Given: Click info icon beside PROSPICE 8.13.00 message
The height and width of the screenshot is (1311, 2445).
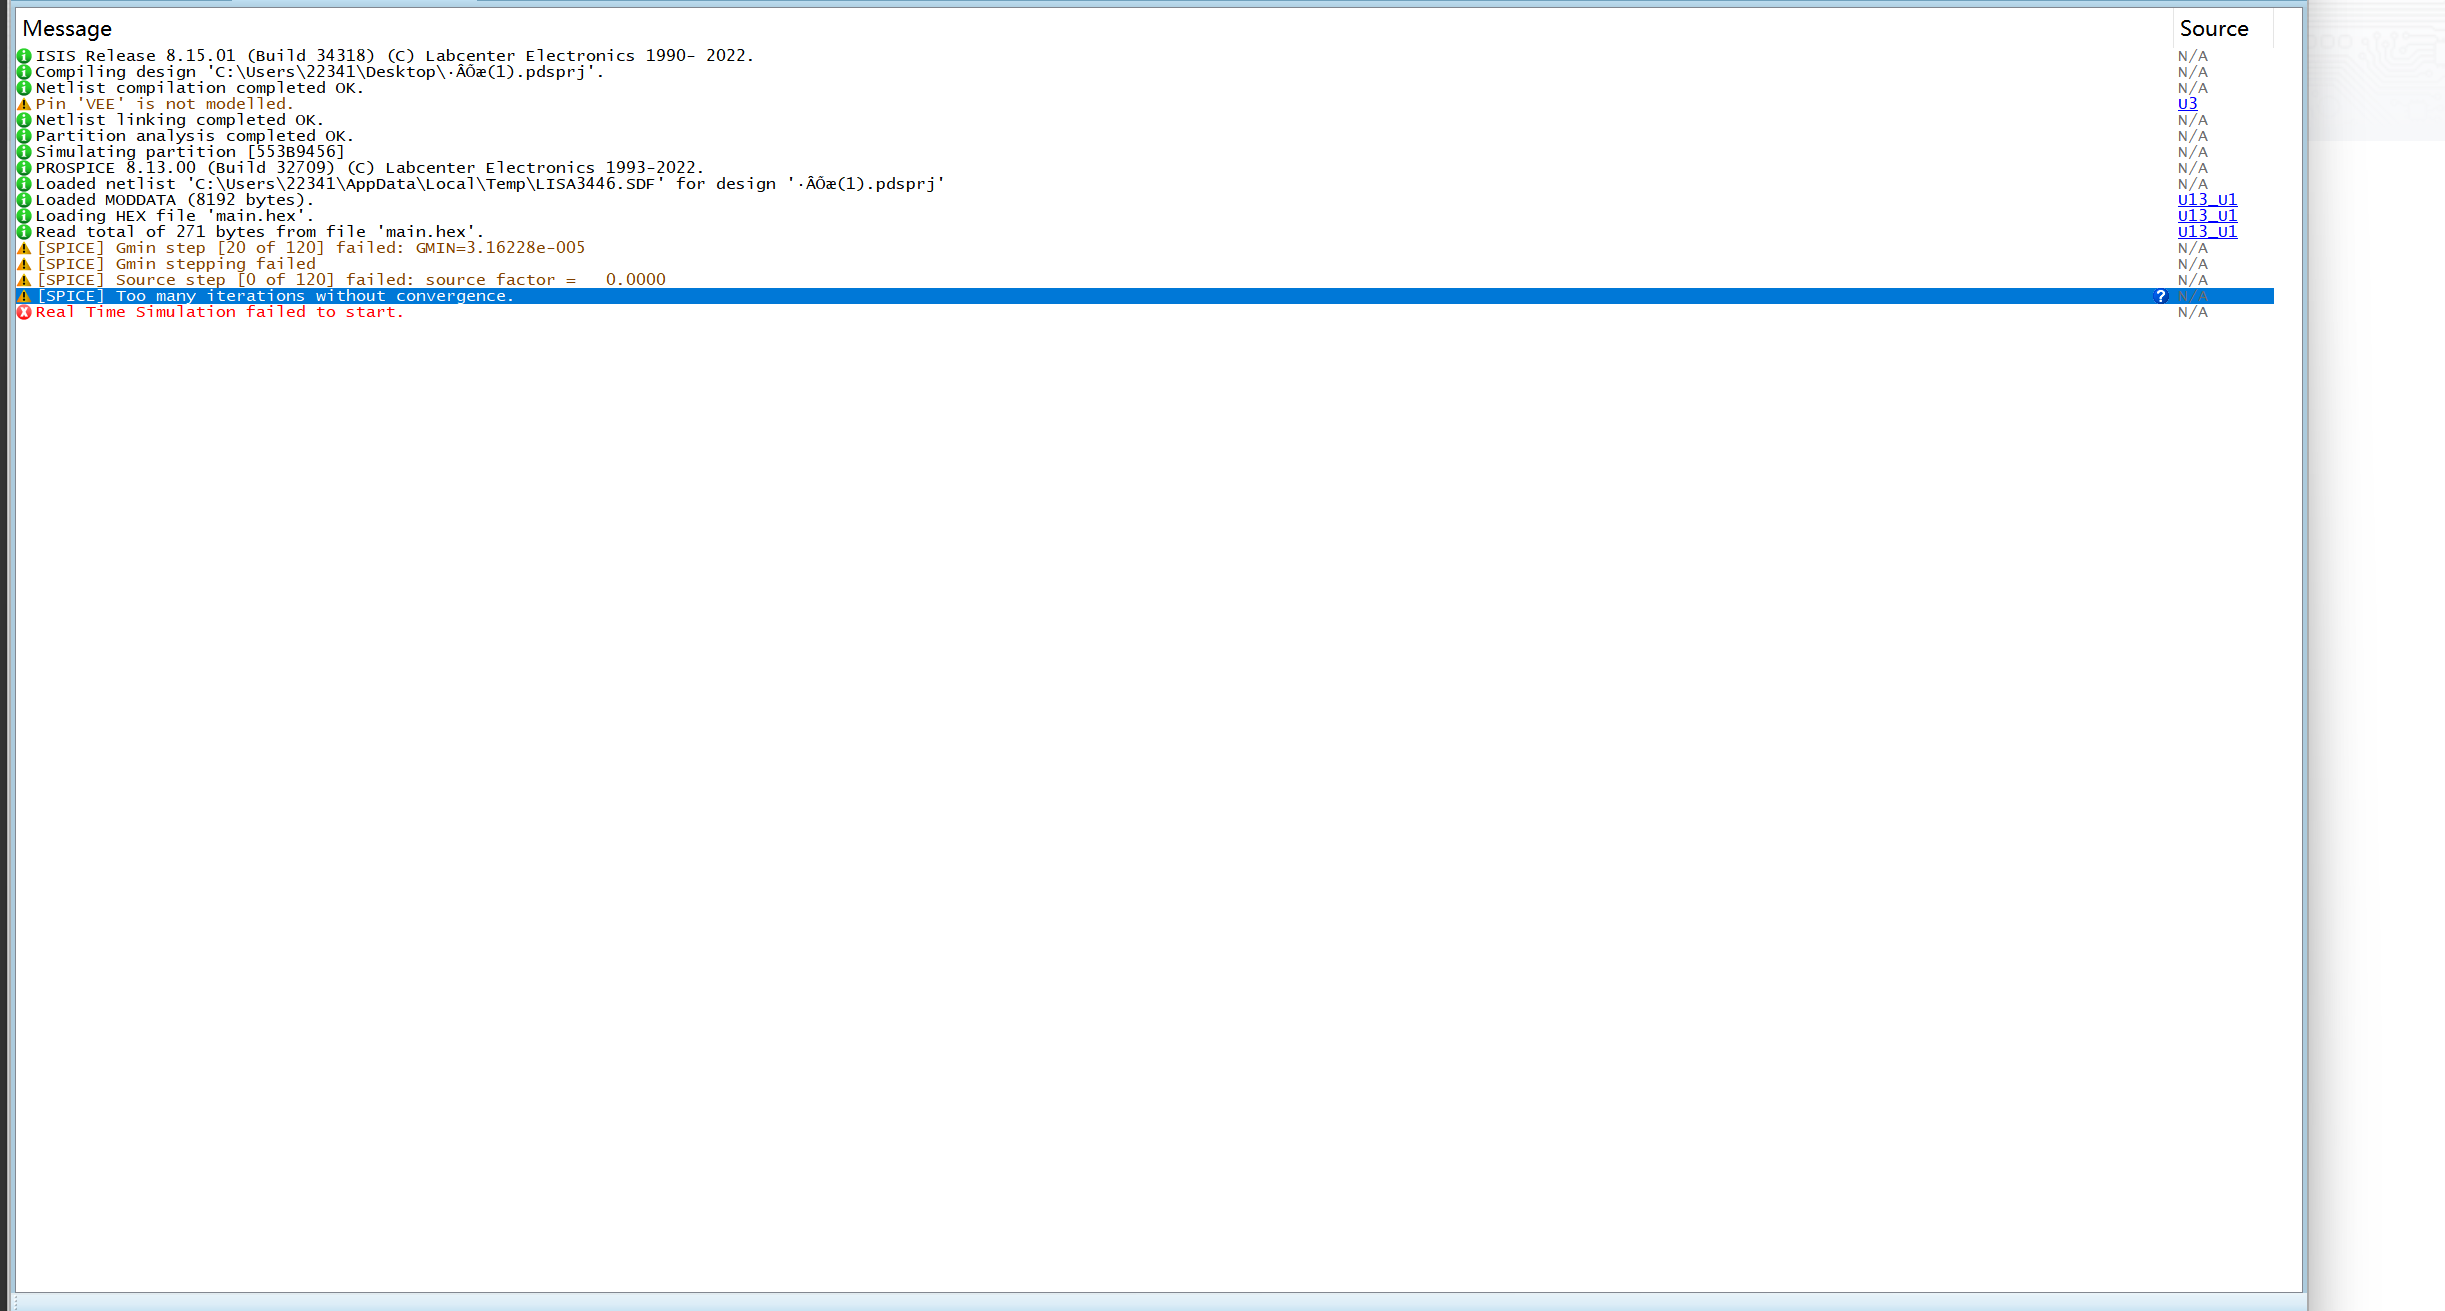Looking at the screenshot, I should point(24,168).
